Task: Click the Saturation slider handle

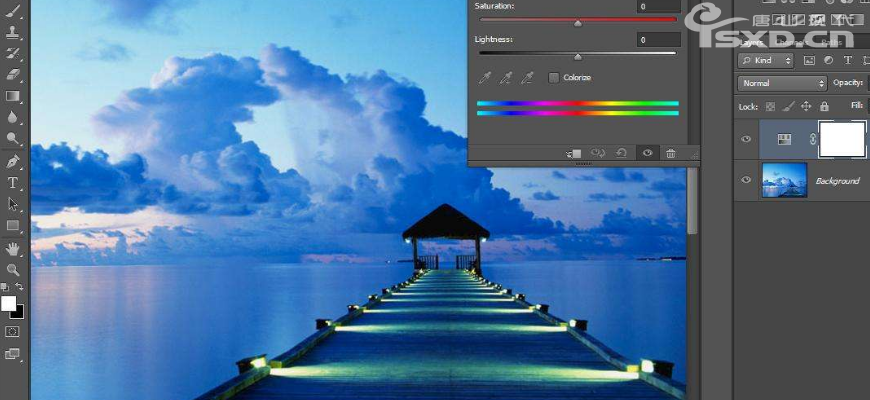Action: tap(578, 22)
